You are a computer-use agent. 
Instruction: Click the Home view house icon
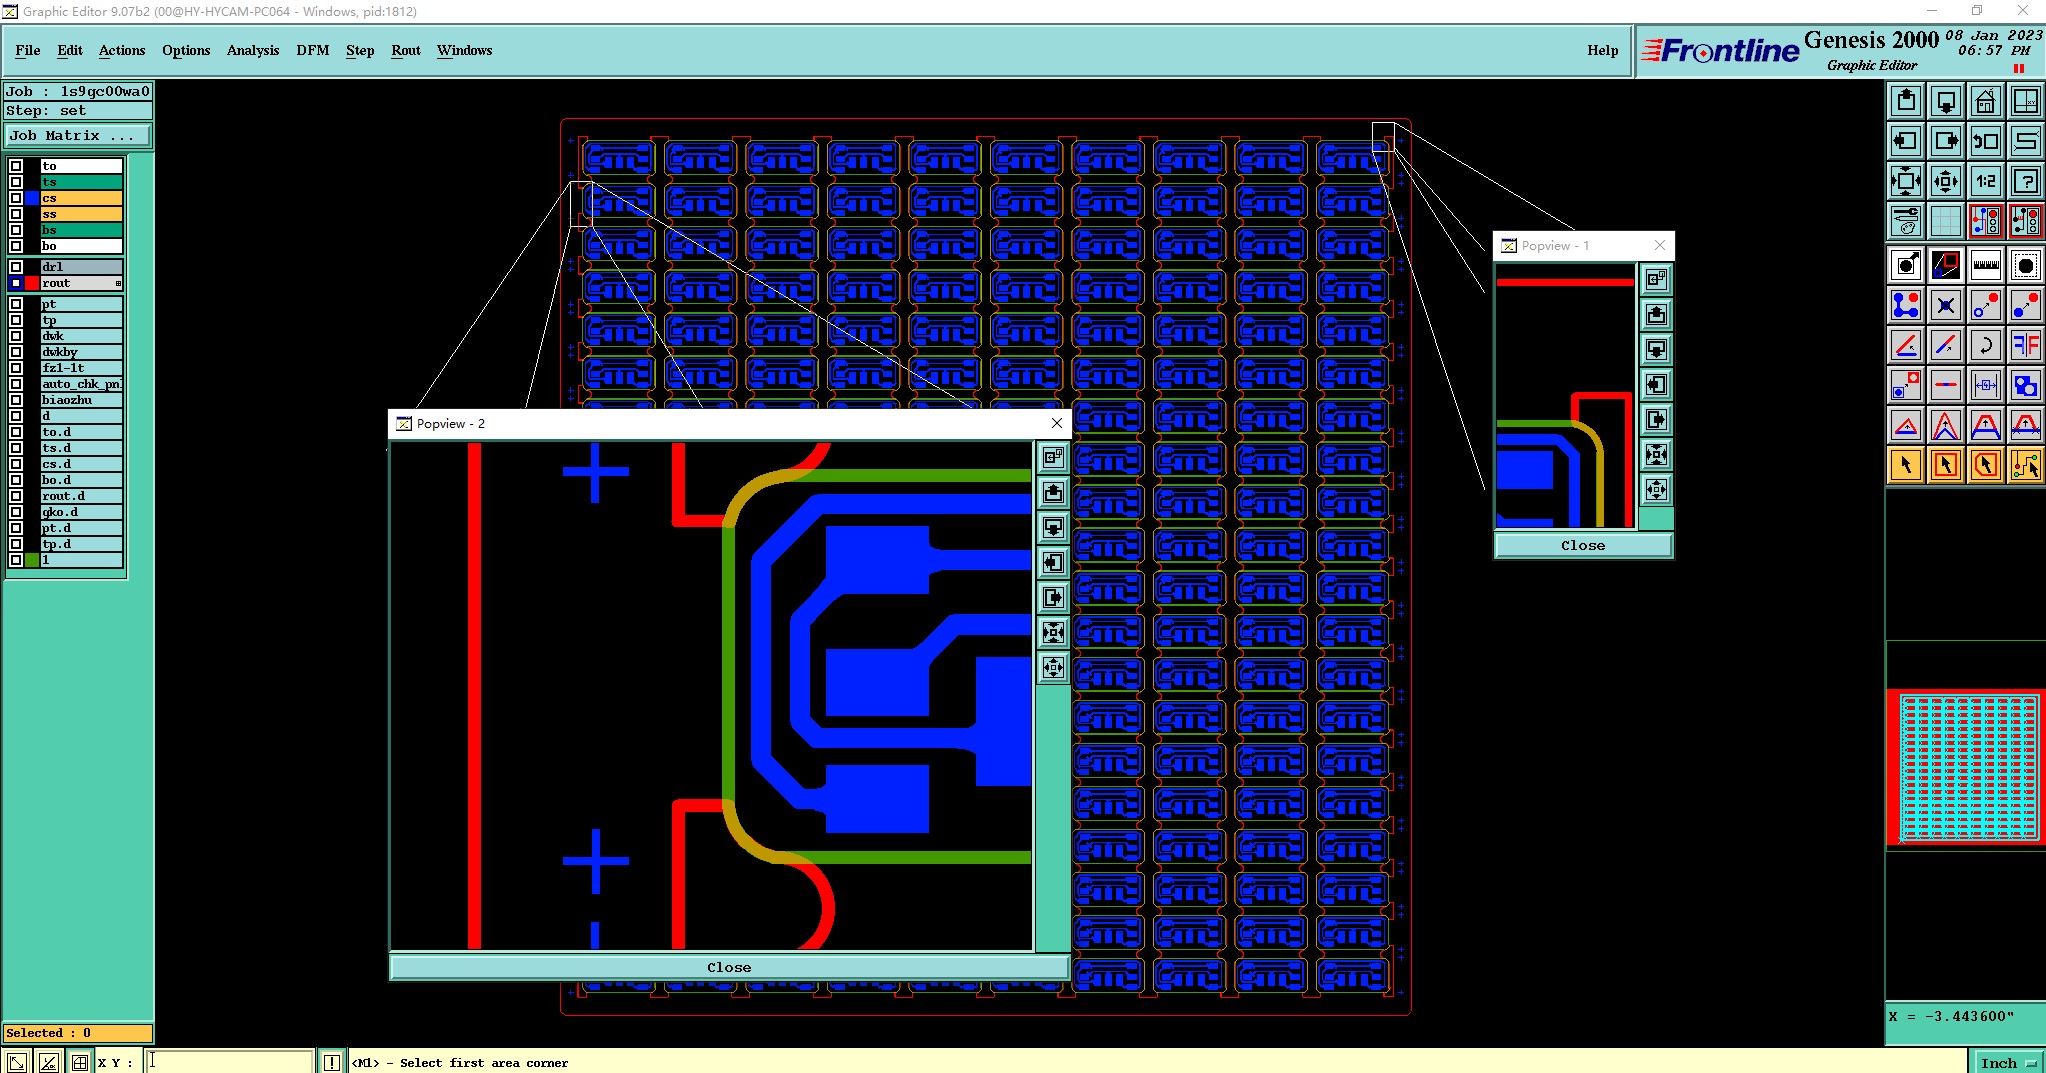coord(1986,101)
